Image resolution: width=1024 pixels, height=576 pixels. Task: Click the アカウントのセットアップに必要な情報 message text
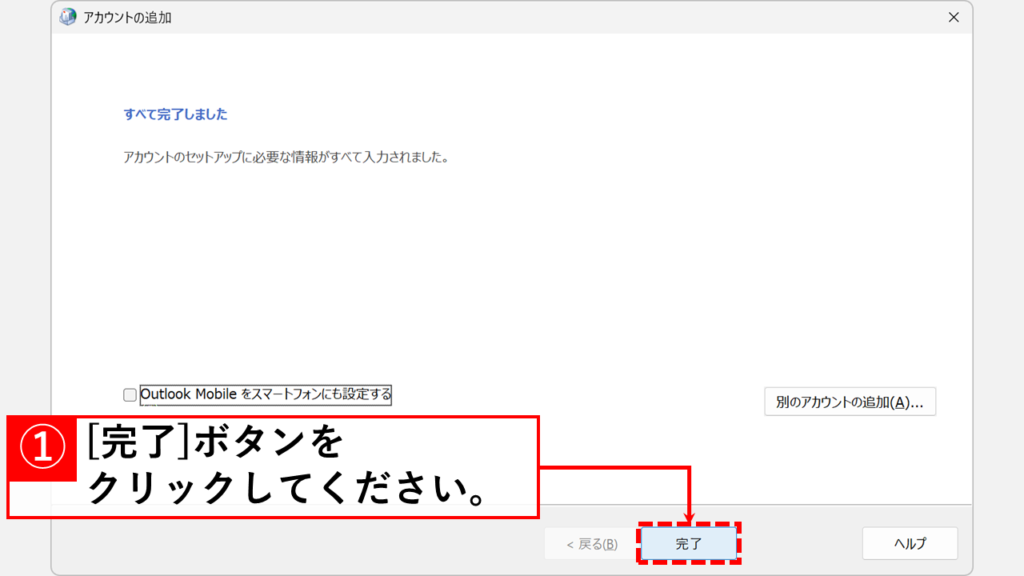[285, 157]
